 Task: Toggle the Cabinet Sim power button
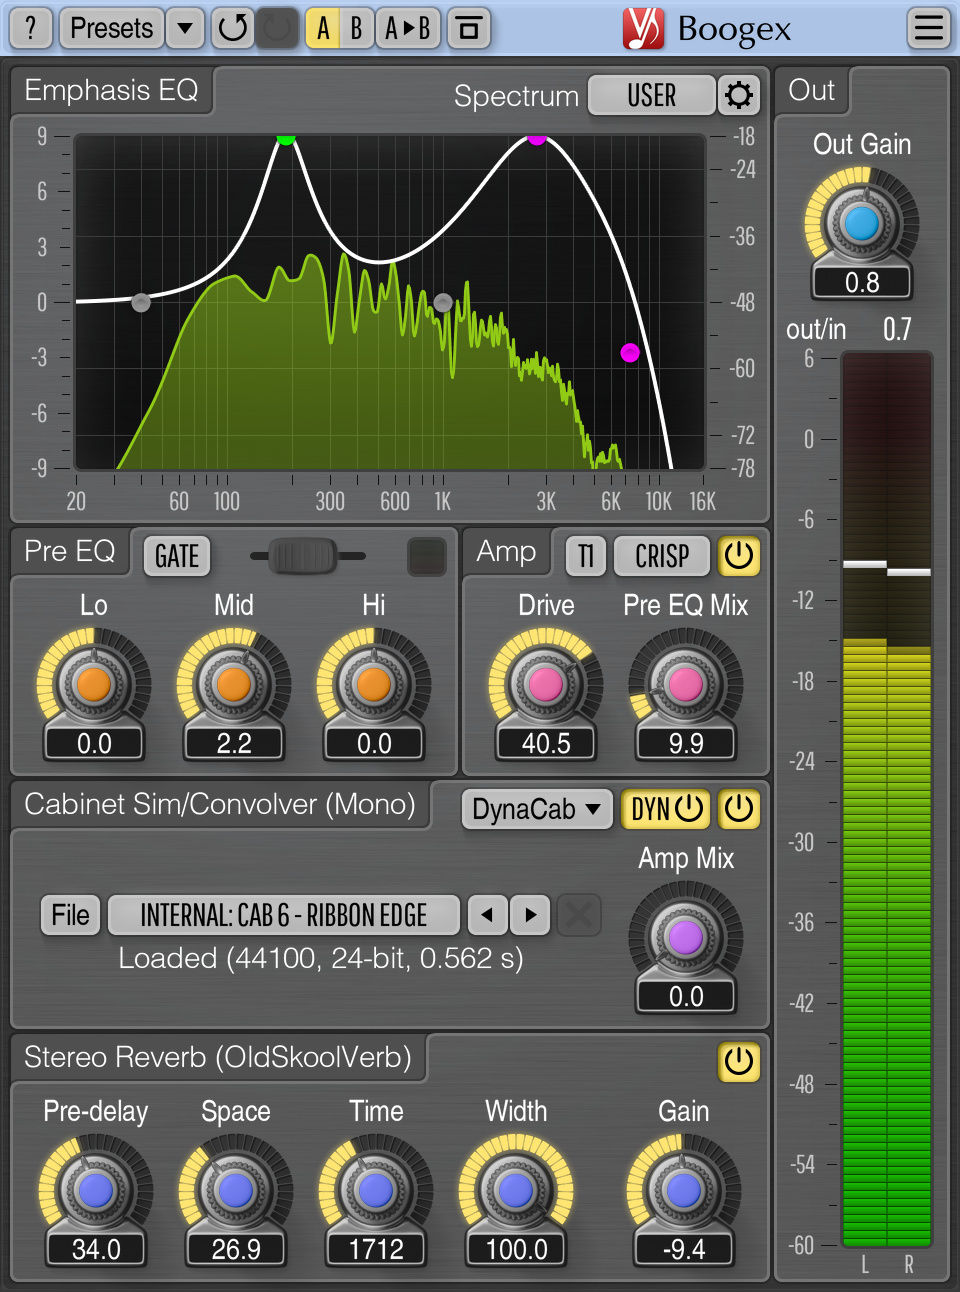739,809
